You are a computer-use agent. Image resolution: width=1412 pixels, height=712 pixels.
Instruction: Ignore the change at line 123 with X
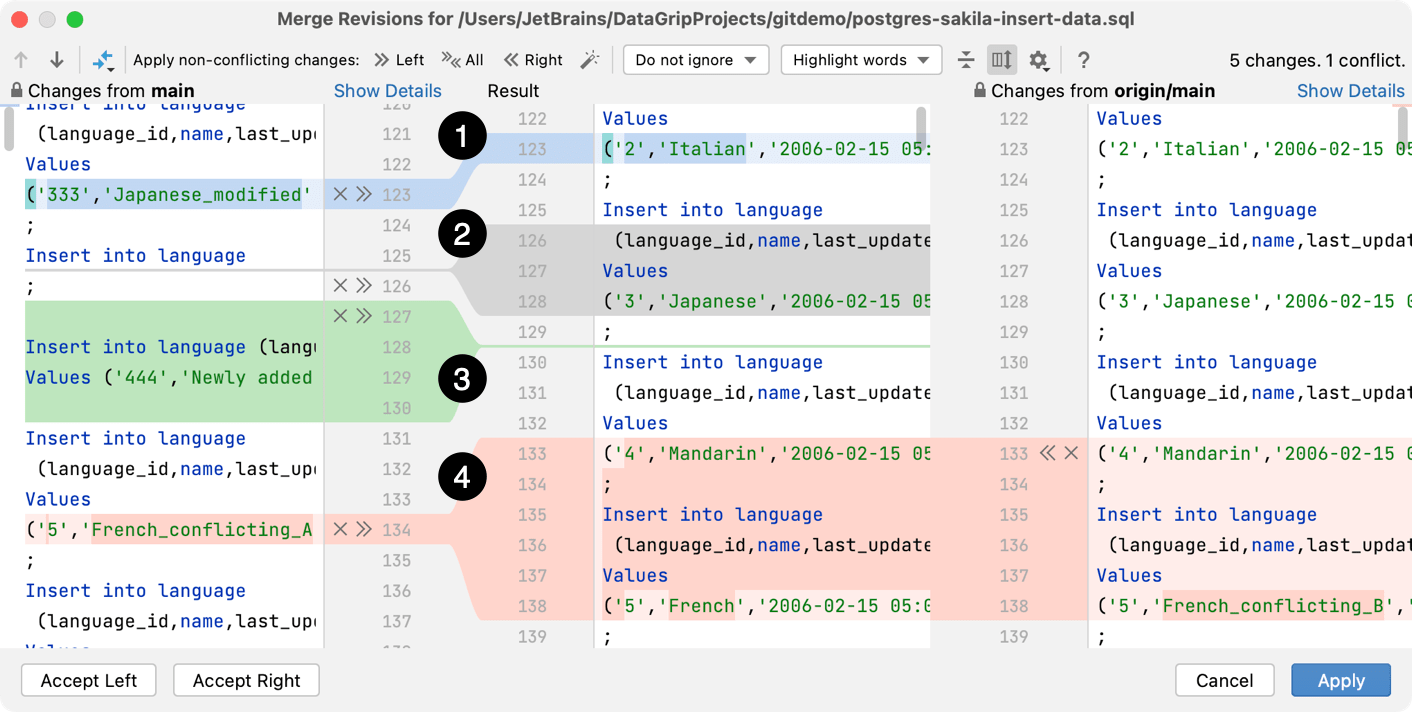(x=340, y=194)
